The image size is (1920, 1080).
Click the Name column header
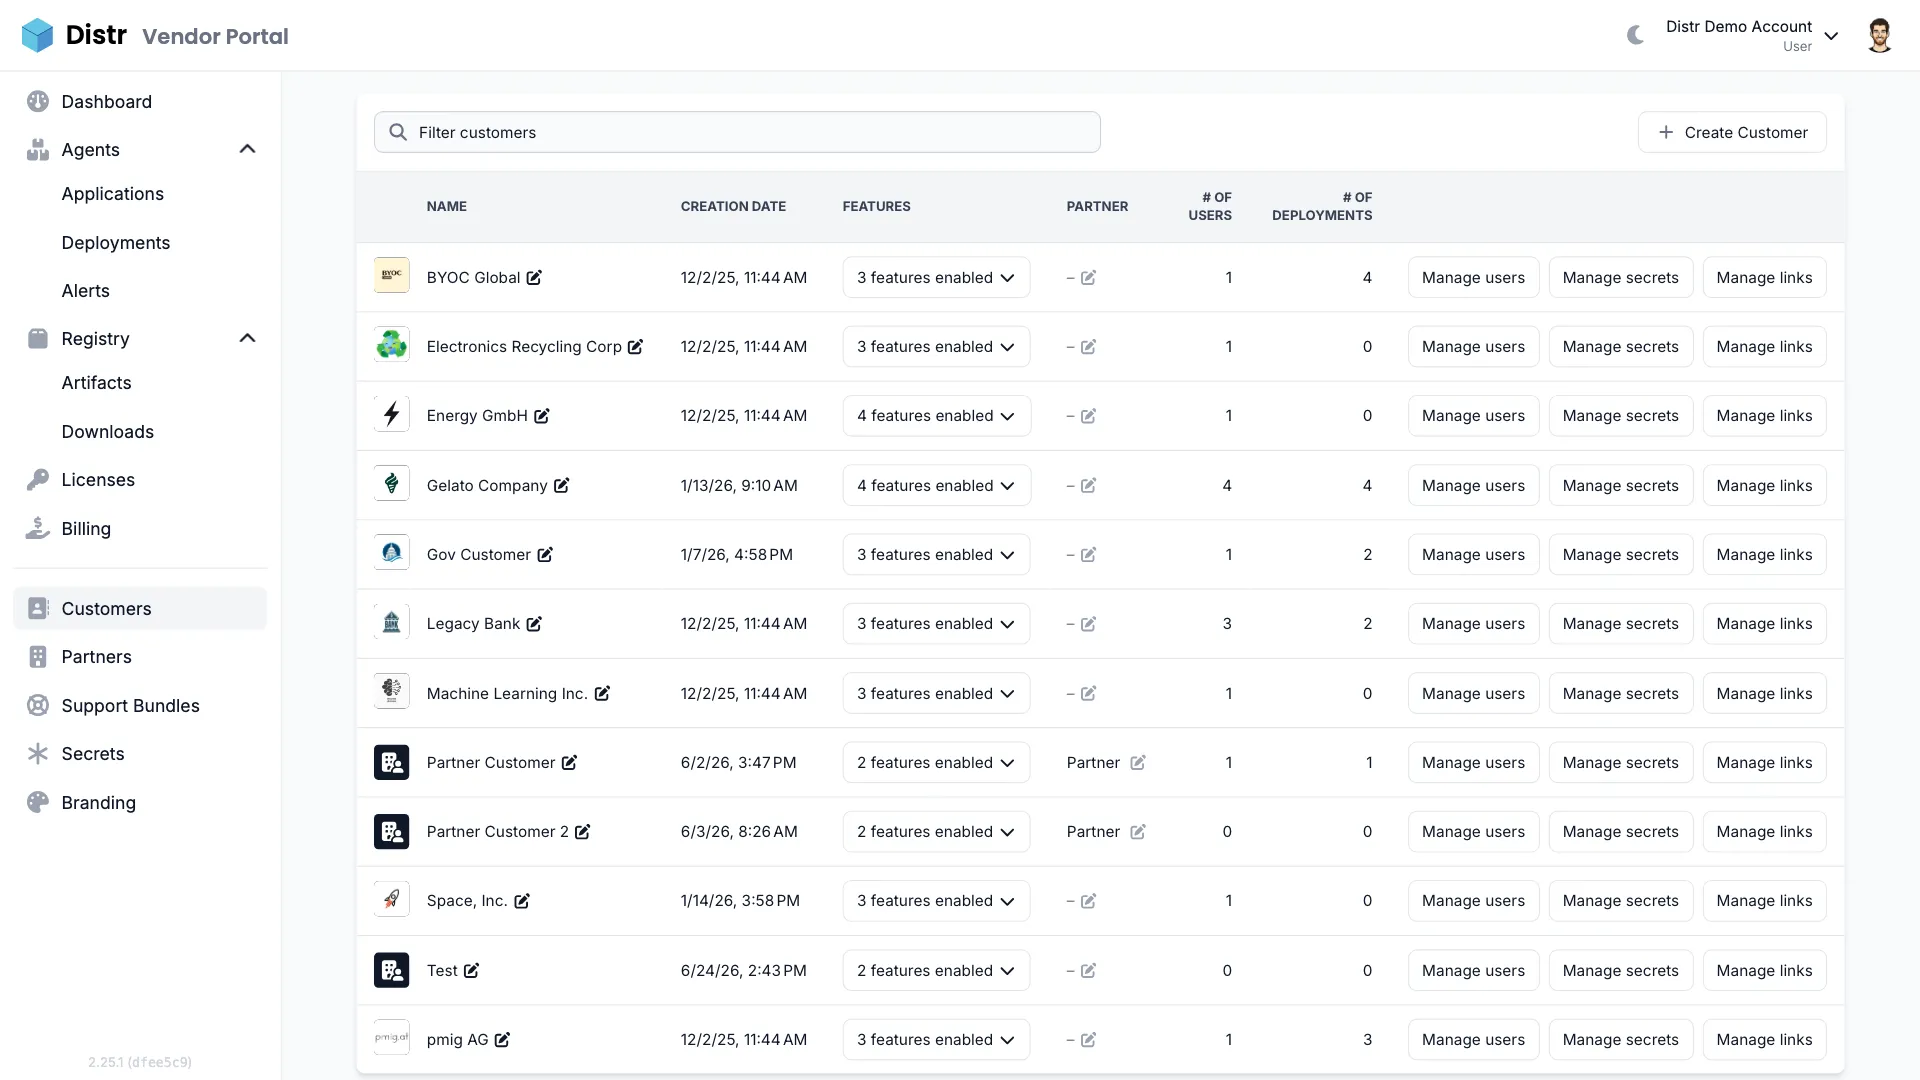click(x=447, y=206)
